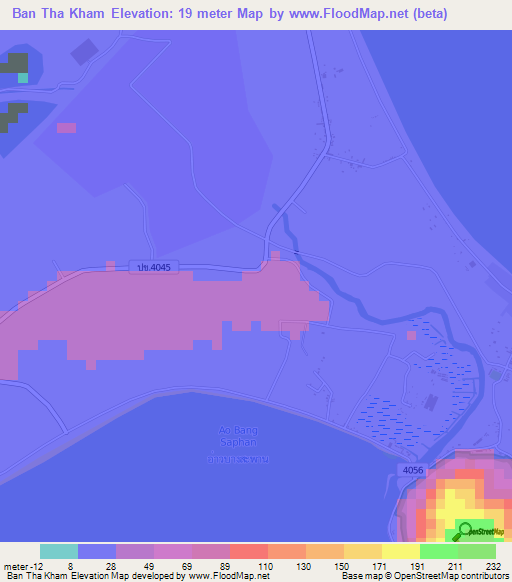Click the mauve-pink legend swatch for 69 meters
The image size is (512, 582).
(211, 552)
